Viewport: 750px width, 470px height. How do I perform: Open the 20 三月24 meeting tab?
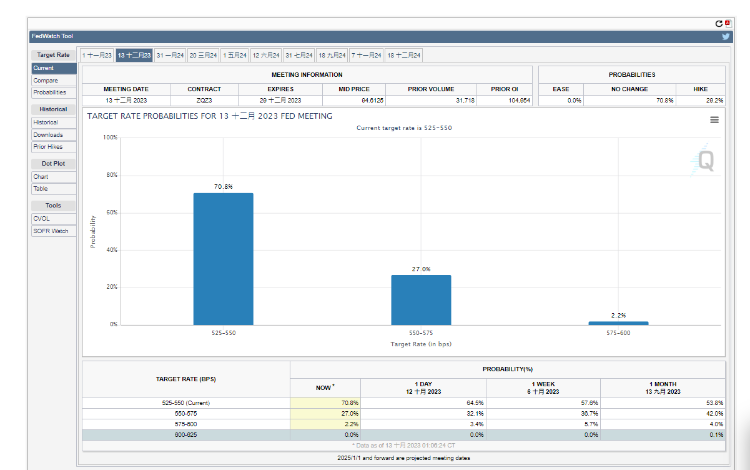coord(203,55)
